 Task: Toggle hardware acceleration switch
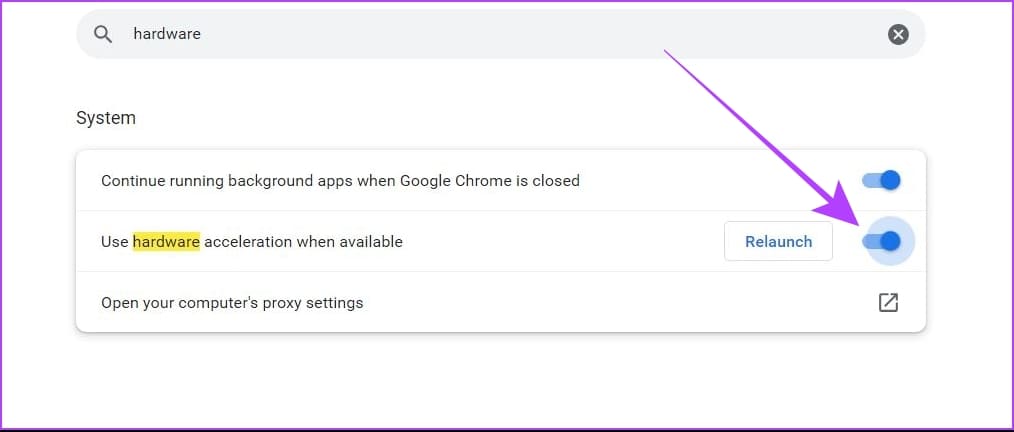tap(883, 241)
